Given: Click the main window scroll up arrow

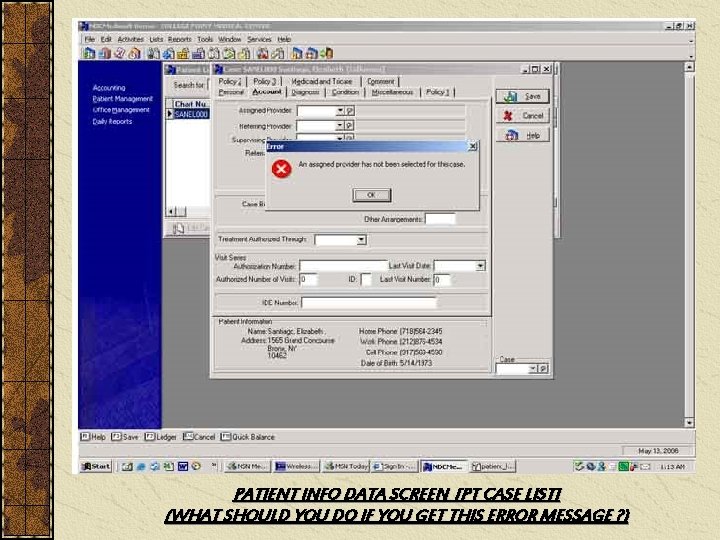Looking at the screenshot, I should tap(689, 67).
